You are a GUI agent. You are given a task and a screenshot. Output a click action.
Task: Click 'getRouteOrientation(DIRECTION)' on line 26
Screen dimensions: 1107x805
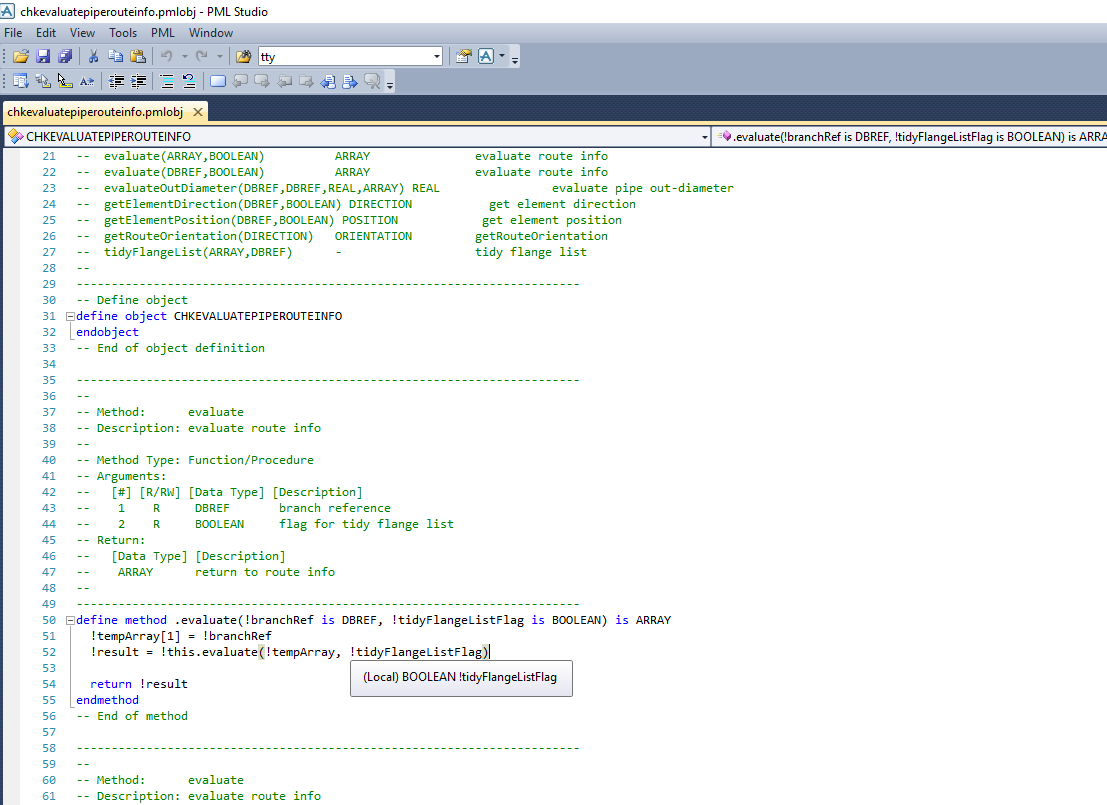(208, 236)
